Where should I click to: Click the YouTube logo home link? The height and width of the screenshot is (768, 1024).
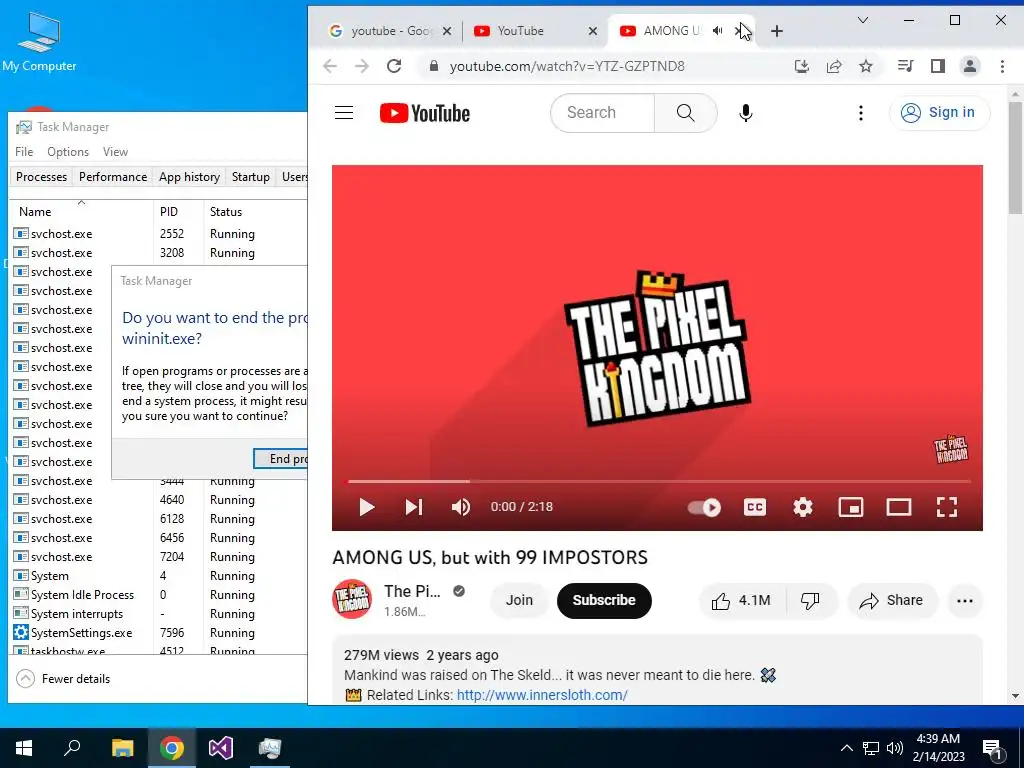(x=424, y=113)
